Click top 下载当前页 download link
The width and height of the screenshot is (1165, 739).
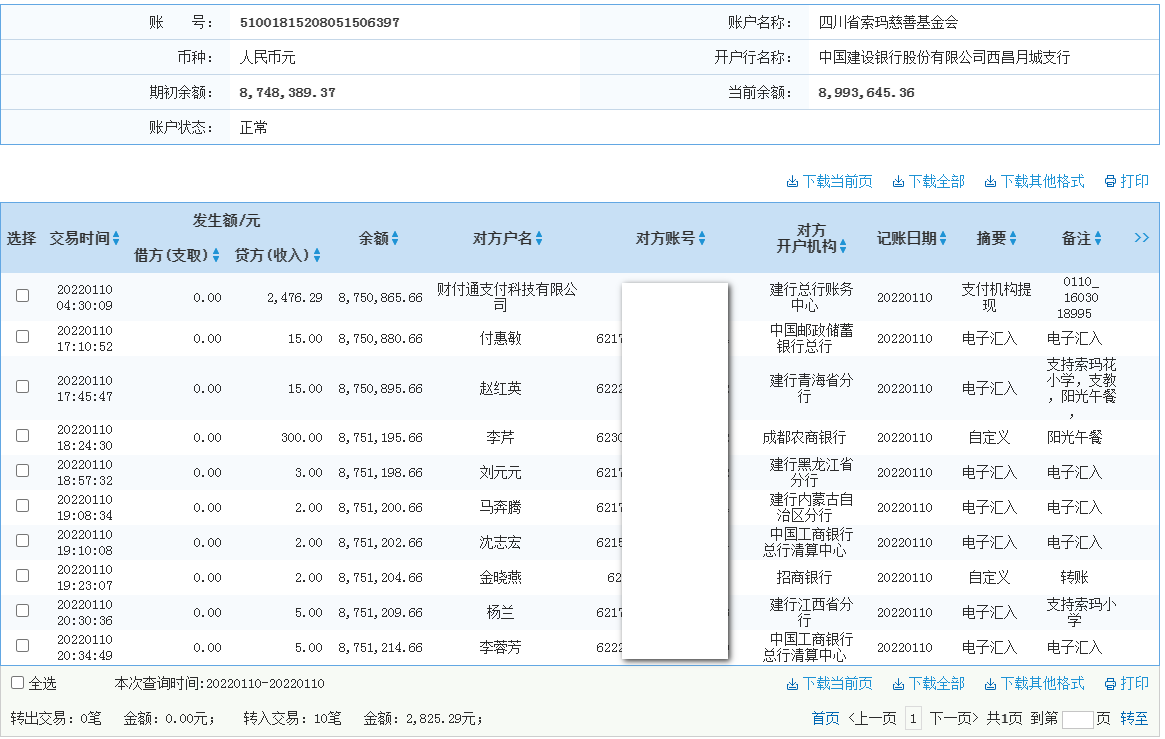point(829,182)
